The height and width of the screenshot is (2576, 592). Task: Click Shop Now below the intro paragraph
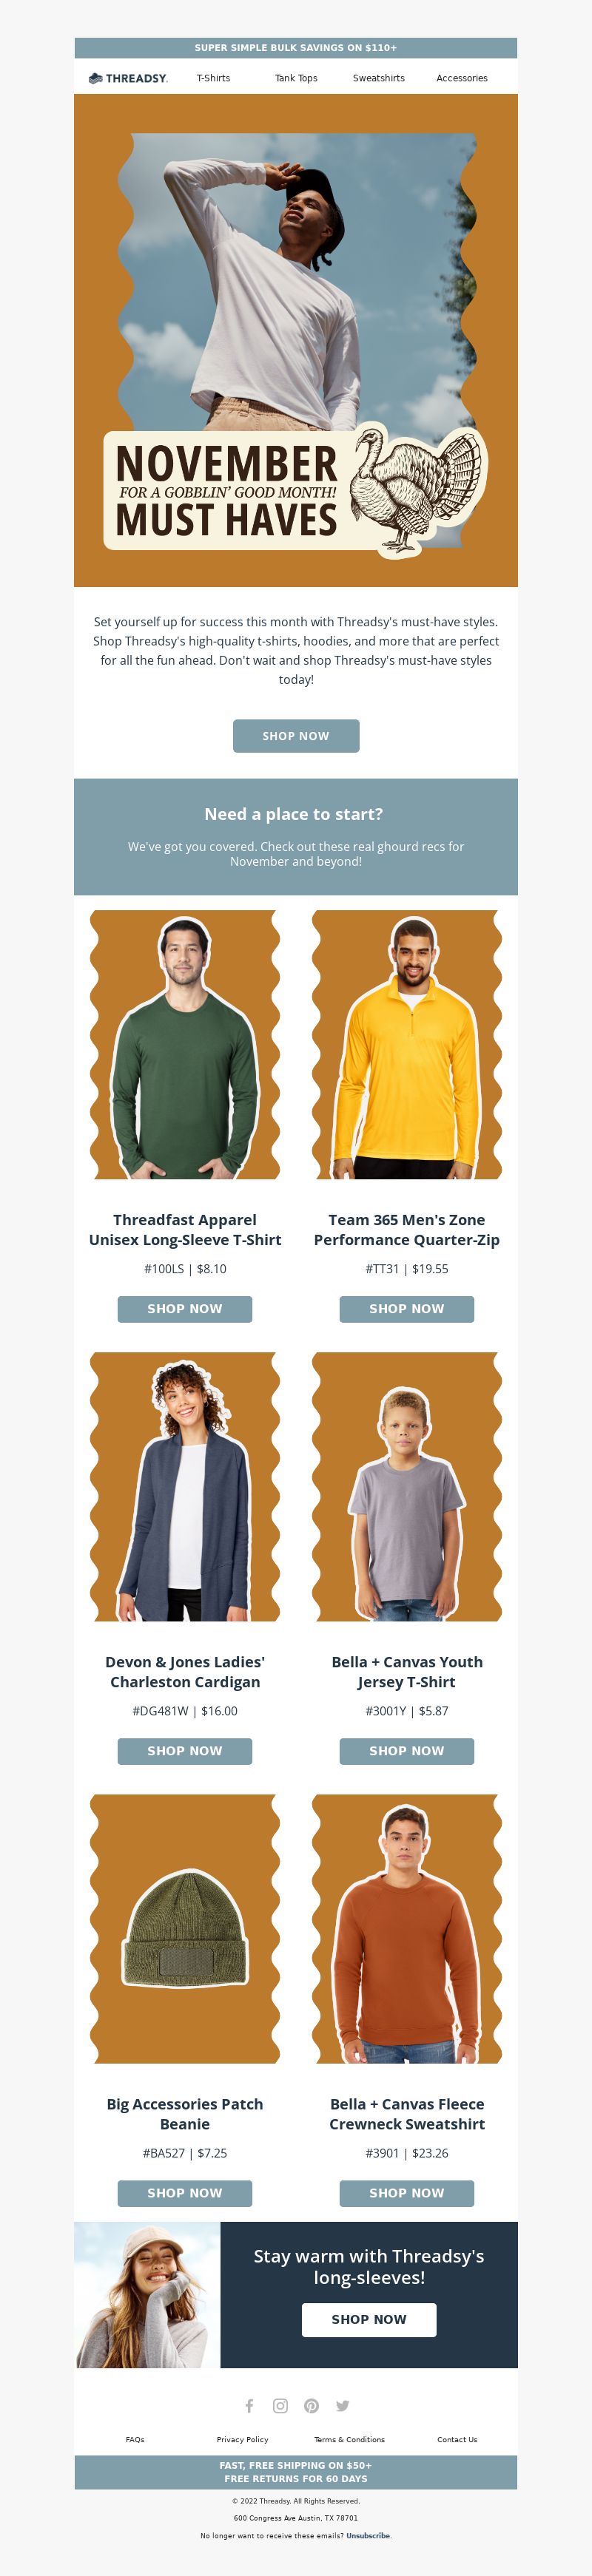(x=296, y=735)
